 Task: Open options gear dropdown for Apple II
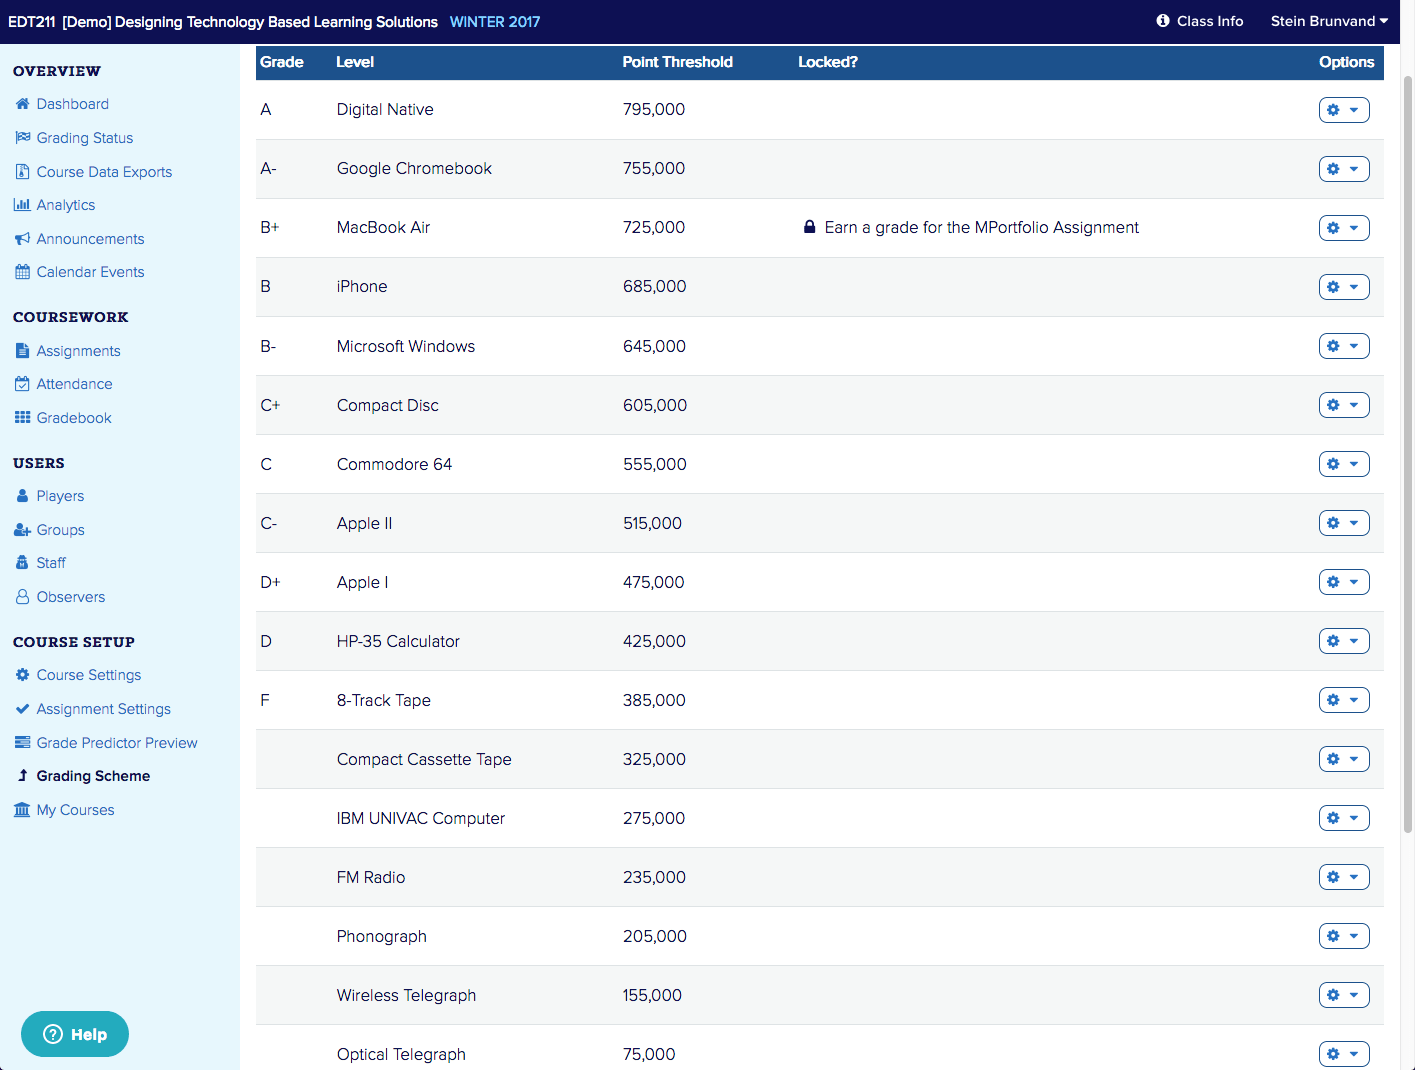pyautogui.click(x=1344, y=523)
